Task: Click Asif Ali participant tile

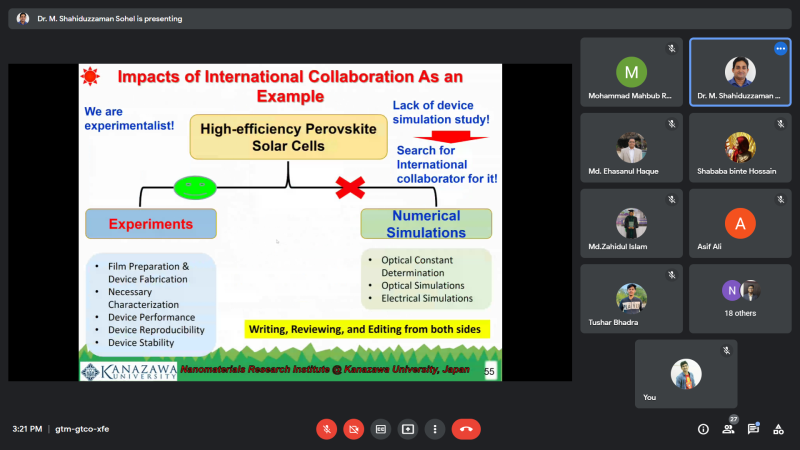Action: pyautogui.click(x=740, y=223)
